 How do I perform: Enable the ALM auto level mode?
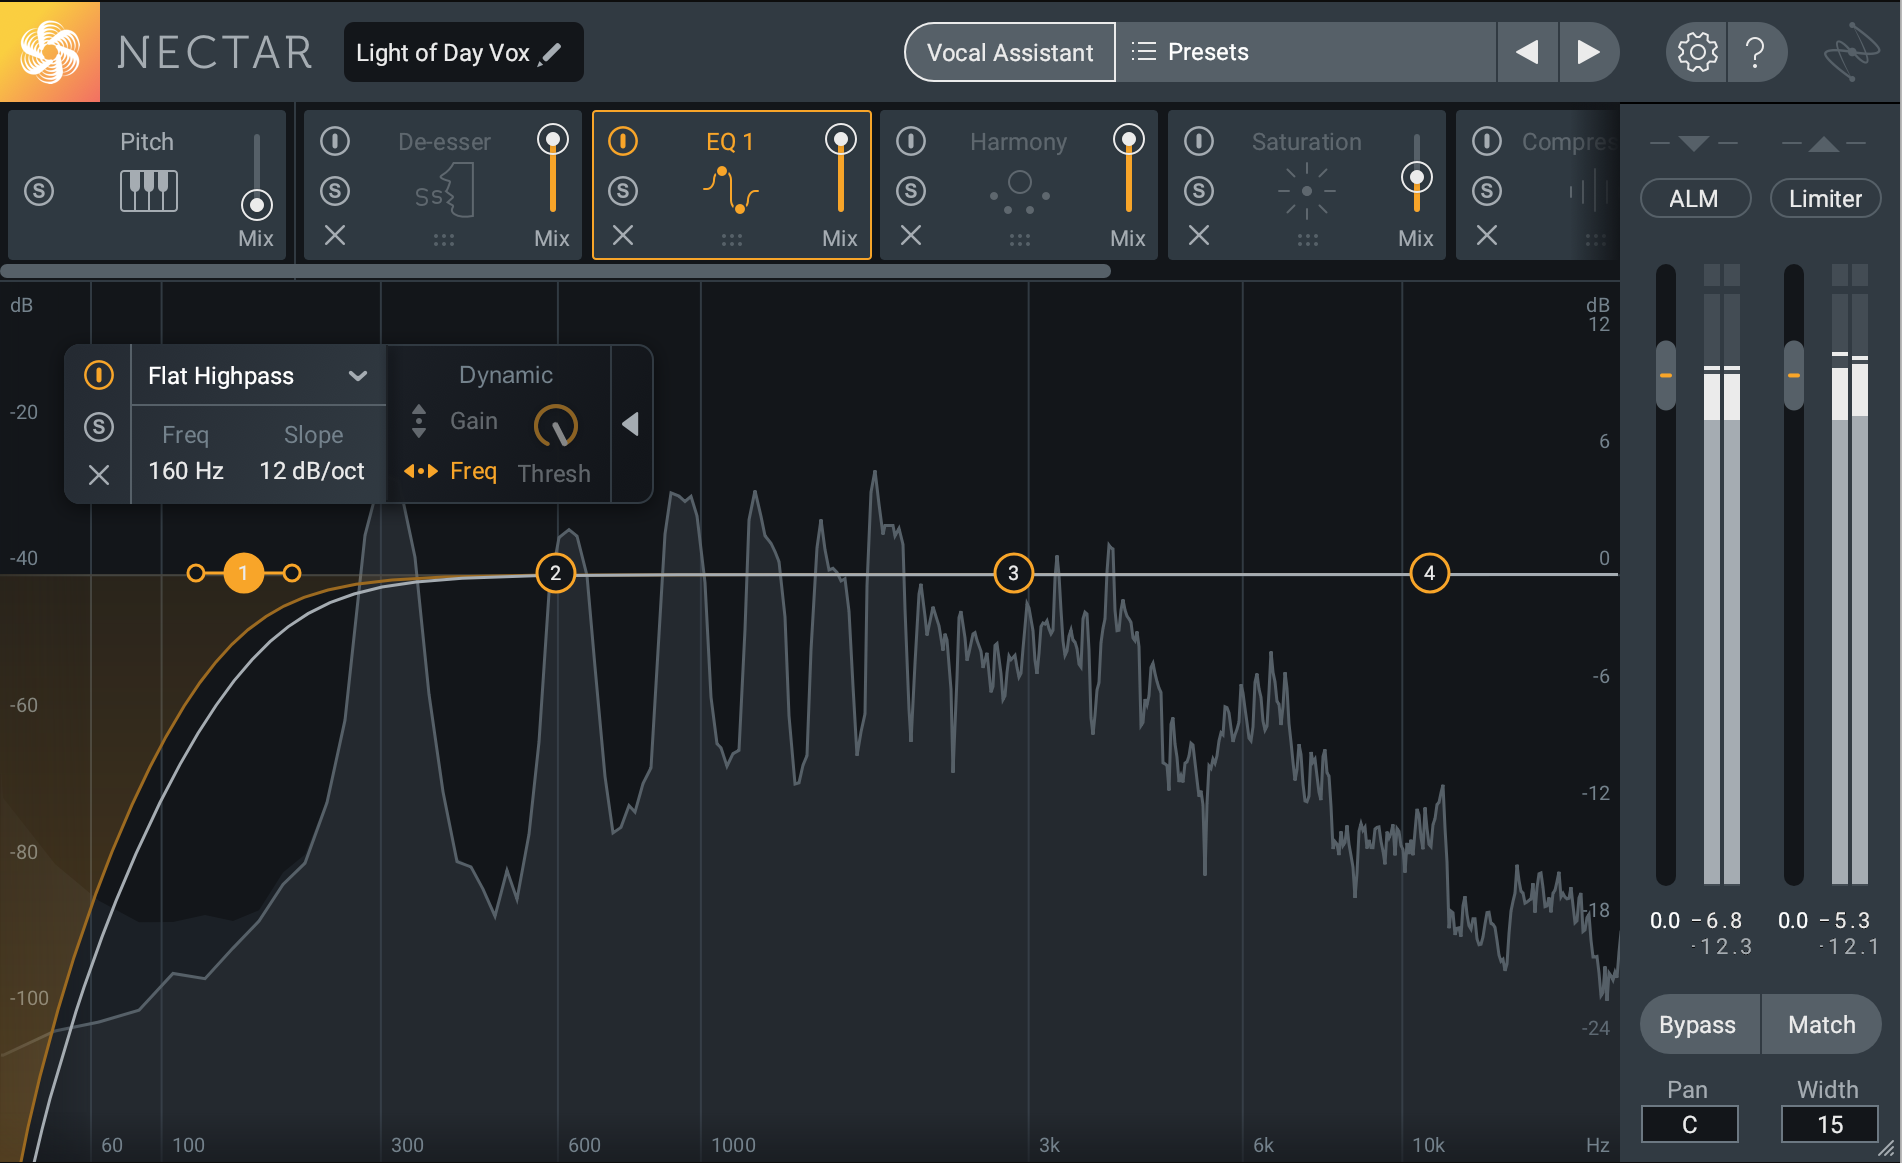pos(1695,198)
